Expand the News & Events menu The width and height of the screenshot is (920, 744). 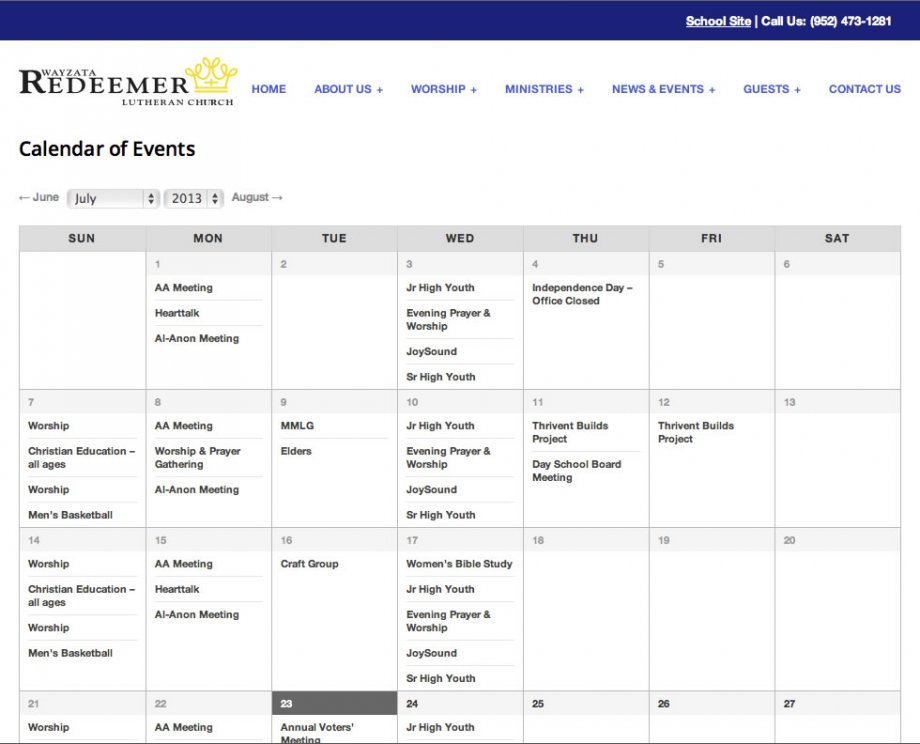[663, 89]
